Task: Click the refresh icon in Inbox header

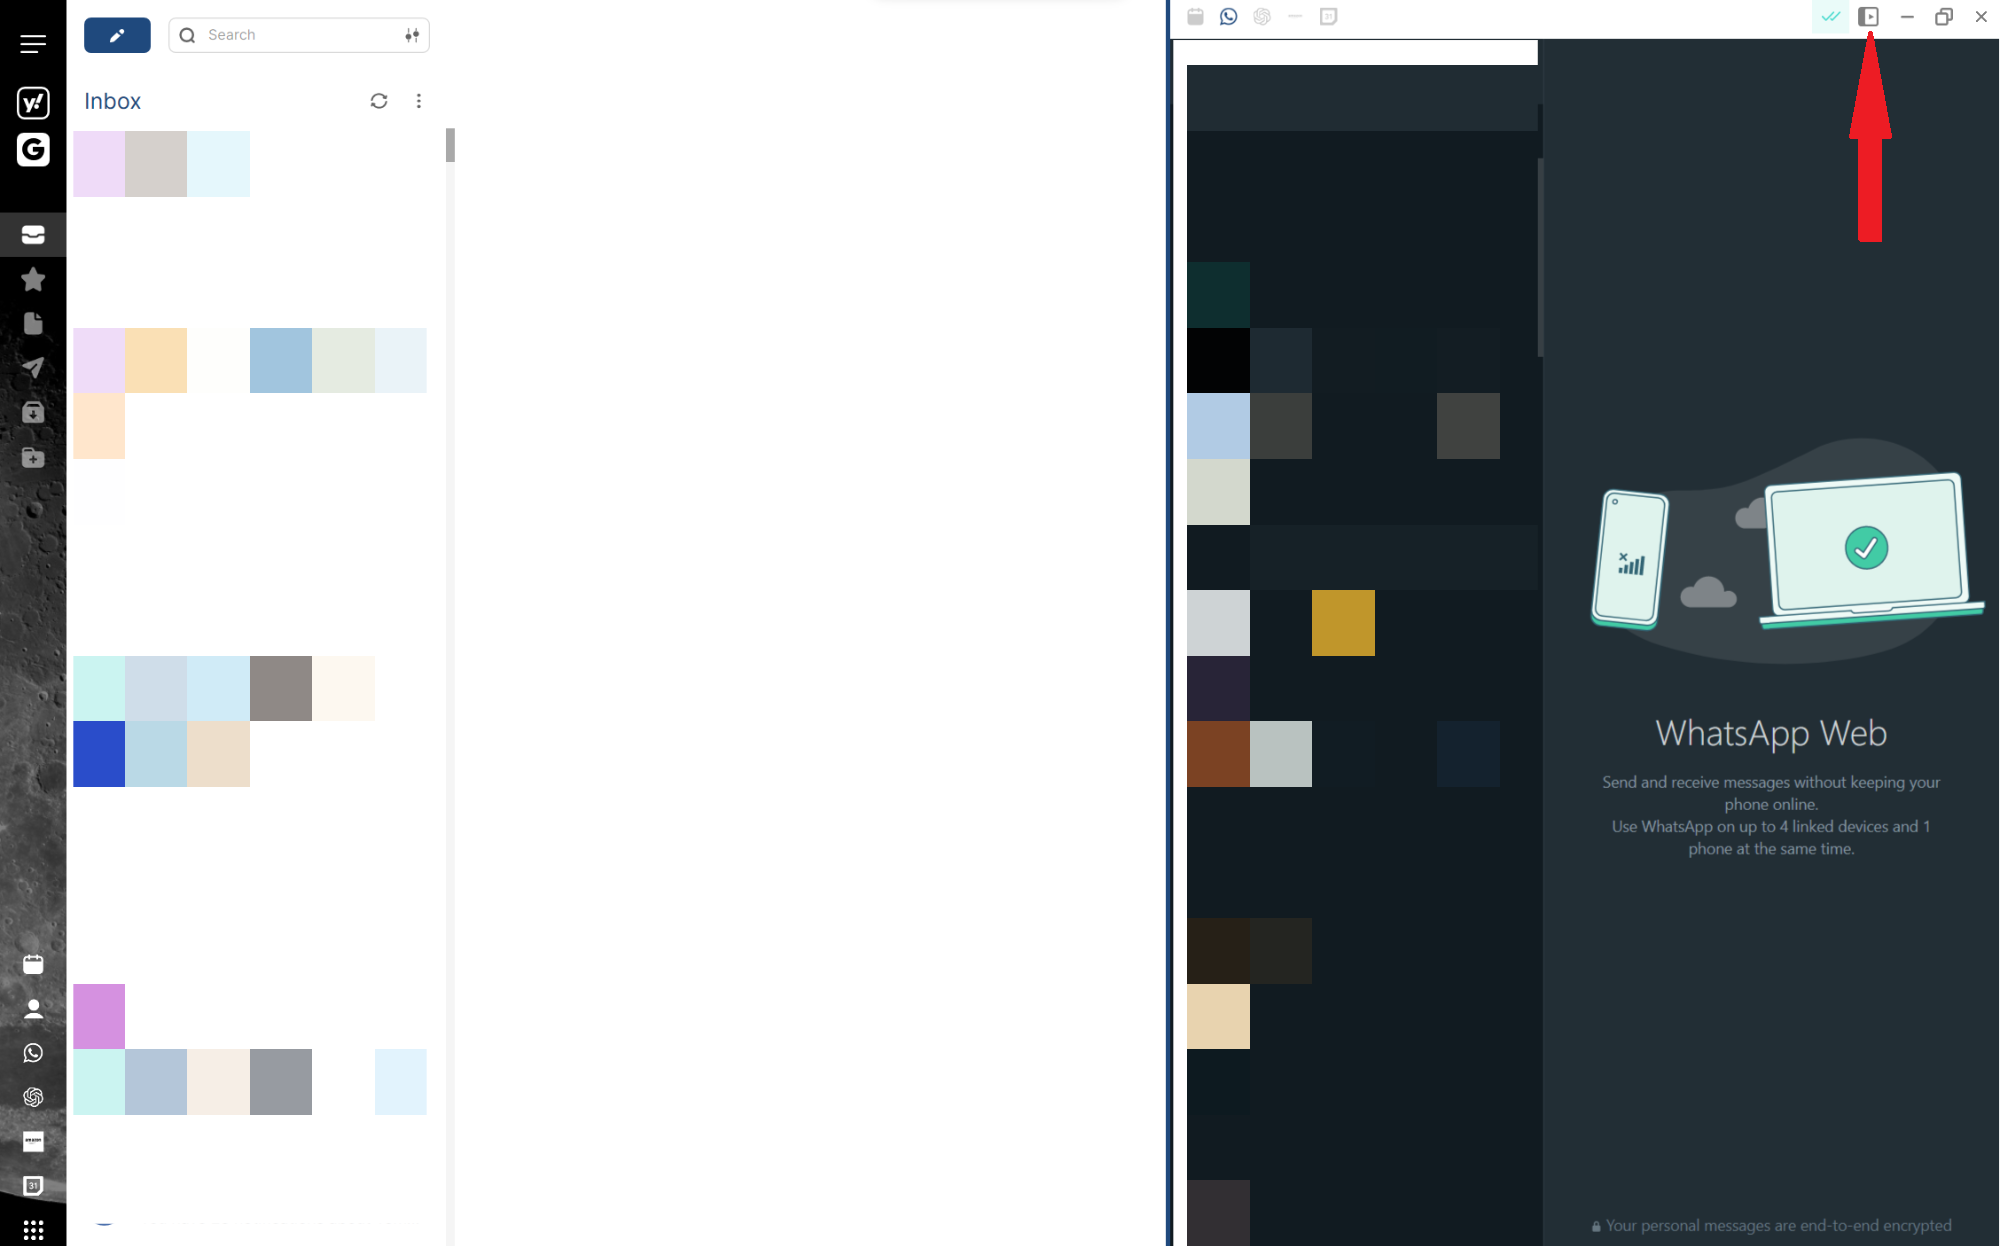Action: 379,100
